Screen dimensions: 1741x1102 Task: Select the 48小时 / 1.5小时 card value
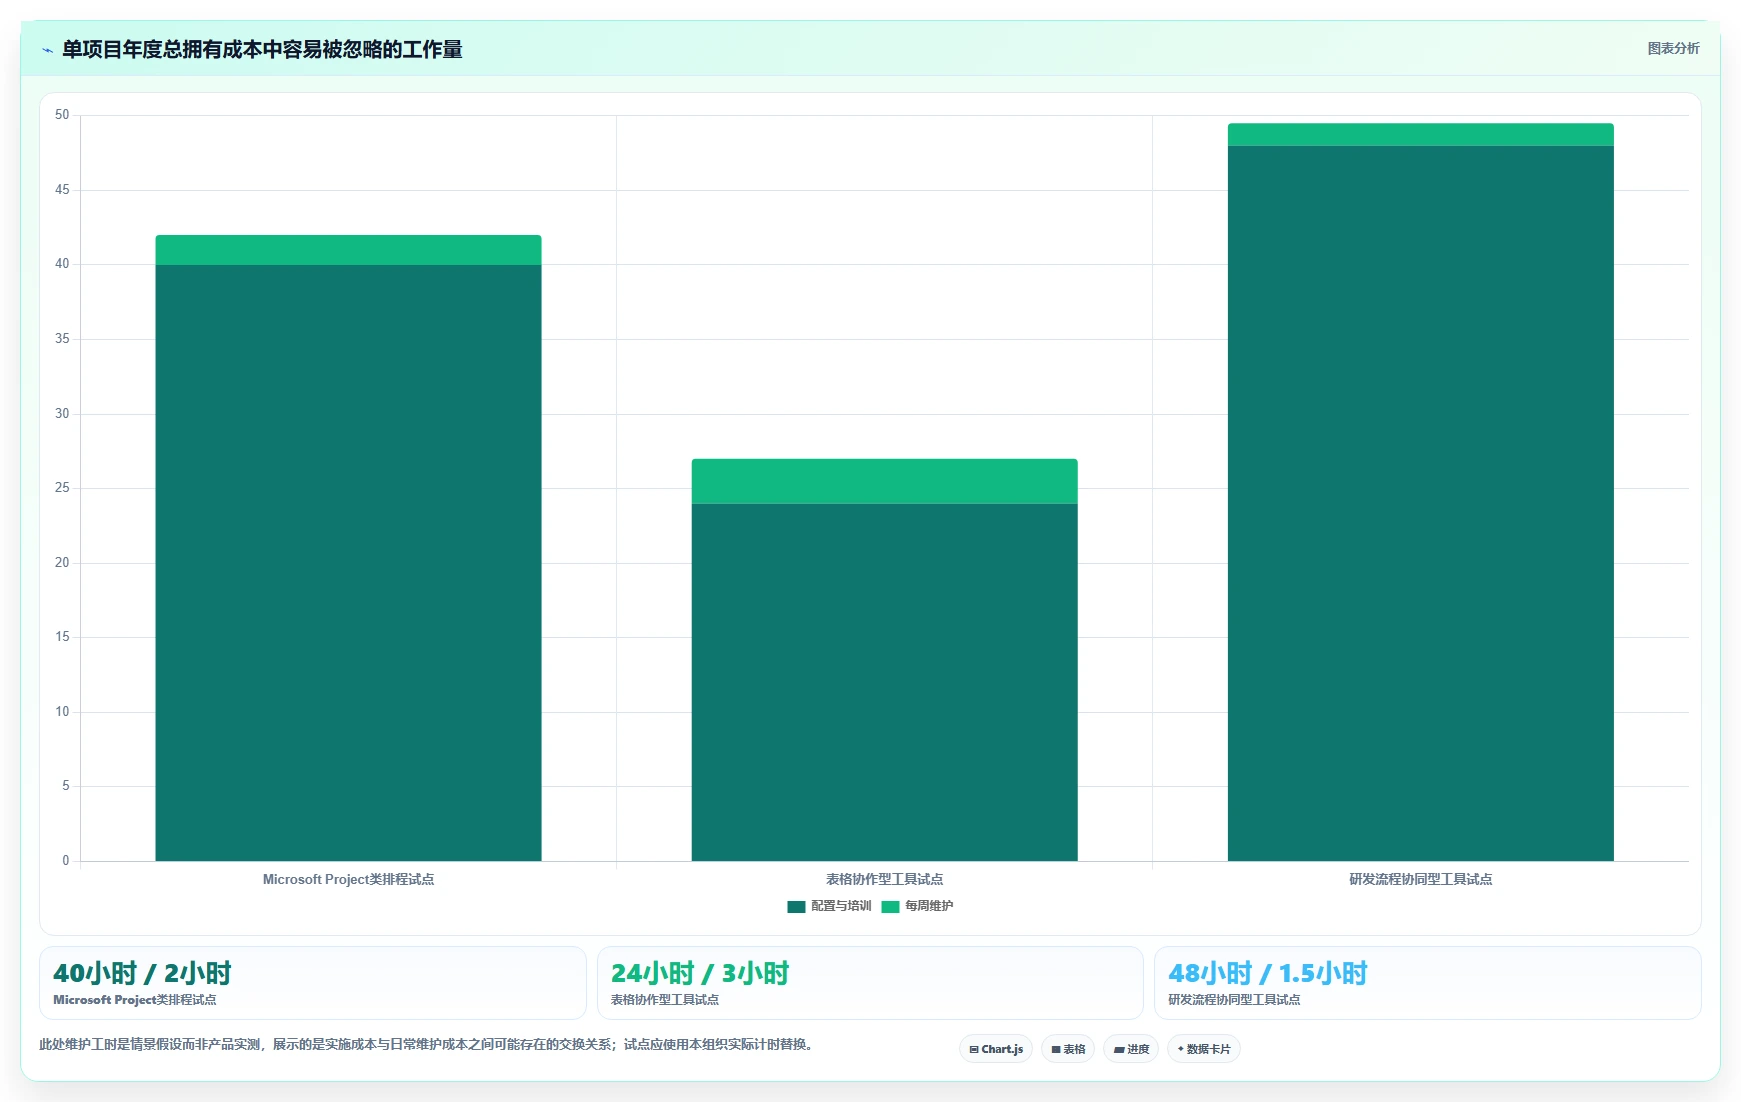click(1268, 973)
